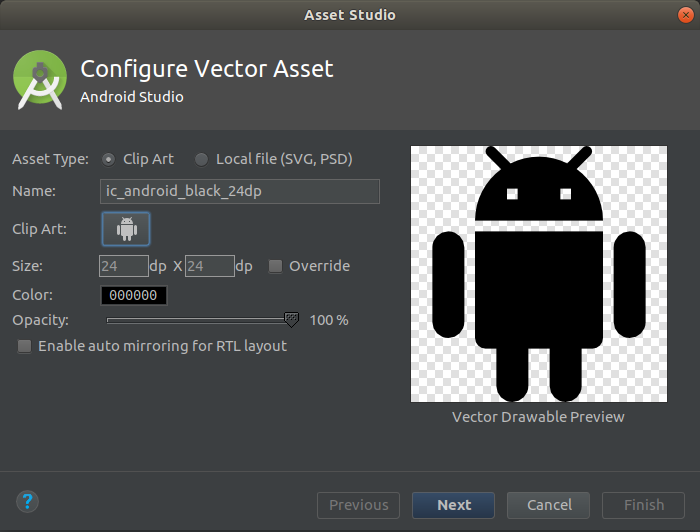
Task: Open the 000000 color swatch picker
Action: point(133,295)
